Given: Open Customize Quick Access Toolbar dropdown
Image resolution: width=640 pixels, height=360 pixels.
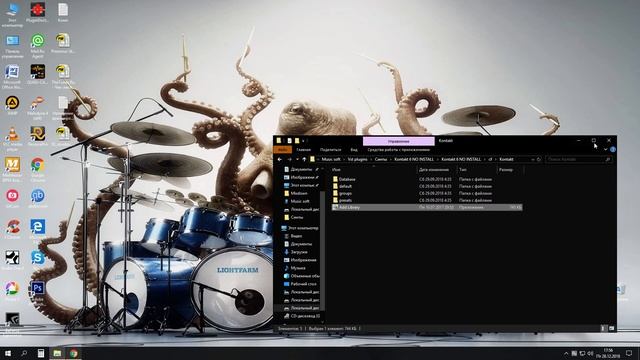Looking at the screenshot, I should pos(303,141).
